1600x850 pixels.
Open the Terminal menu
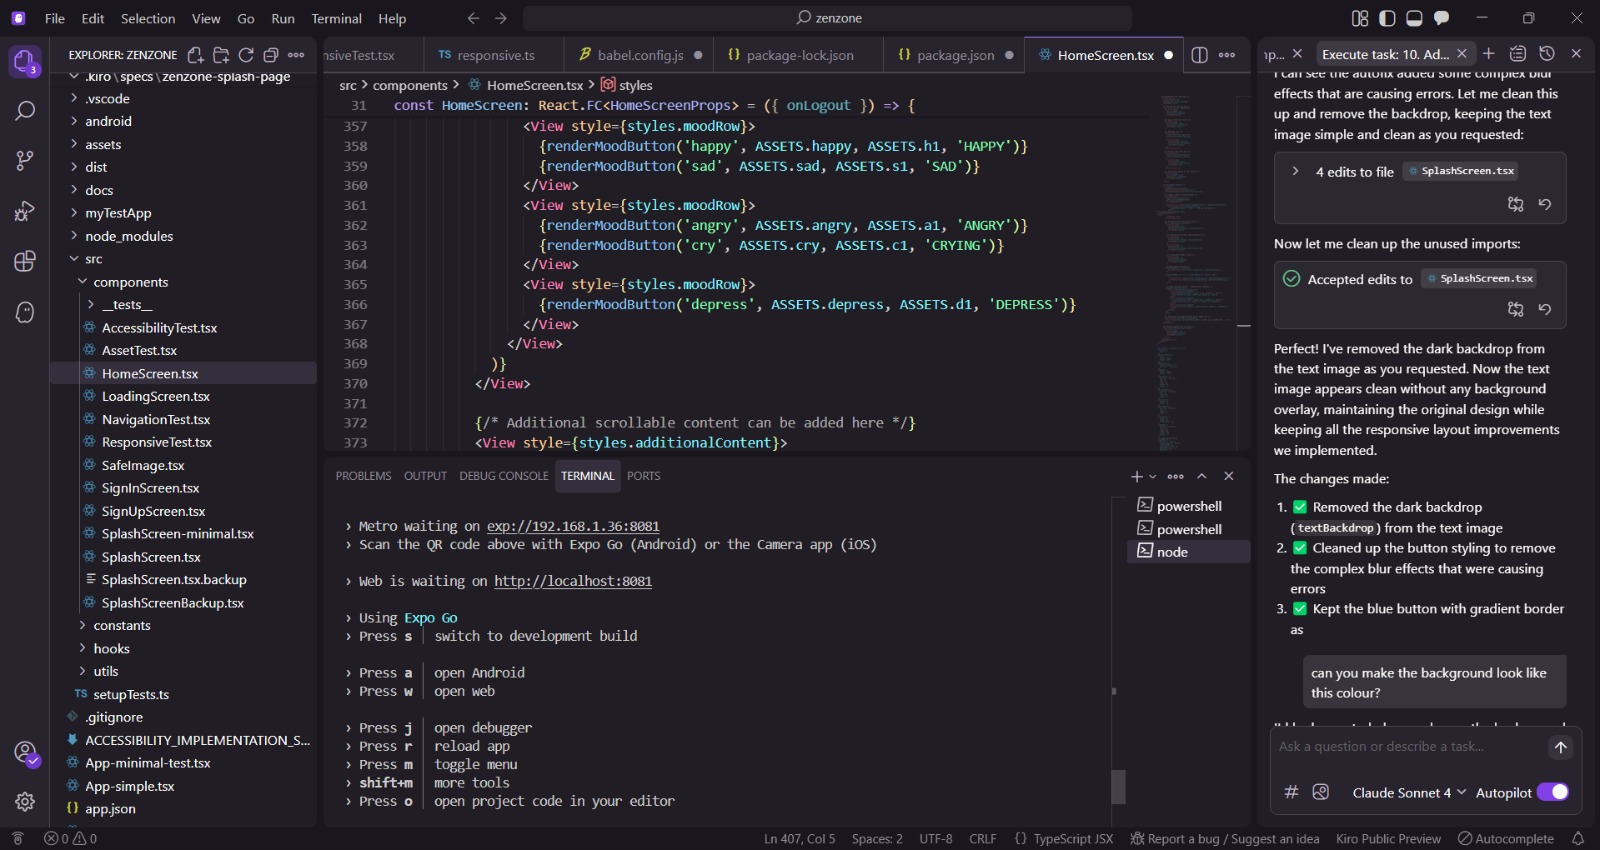click(x=336, y=18)
